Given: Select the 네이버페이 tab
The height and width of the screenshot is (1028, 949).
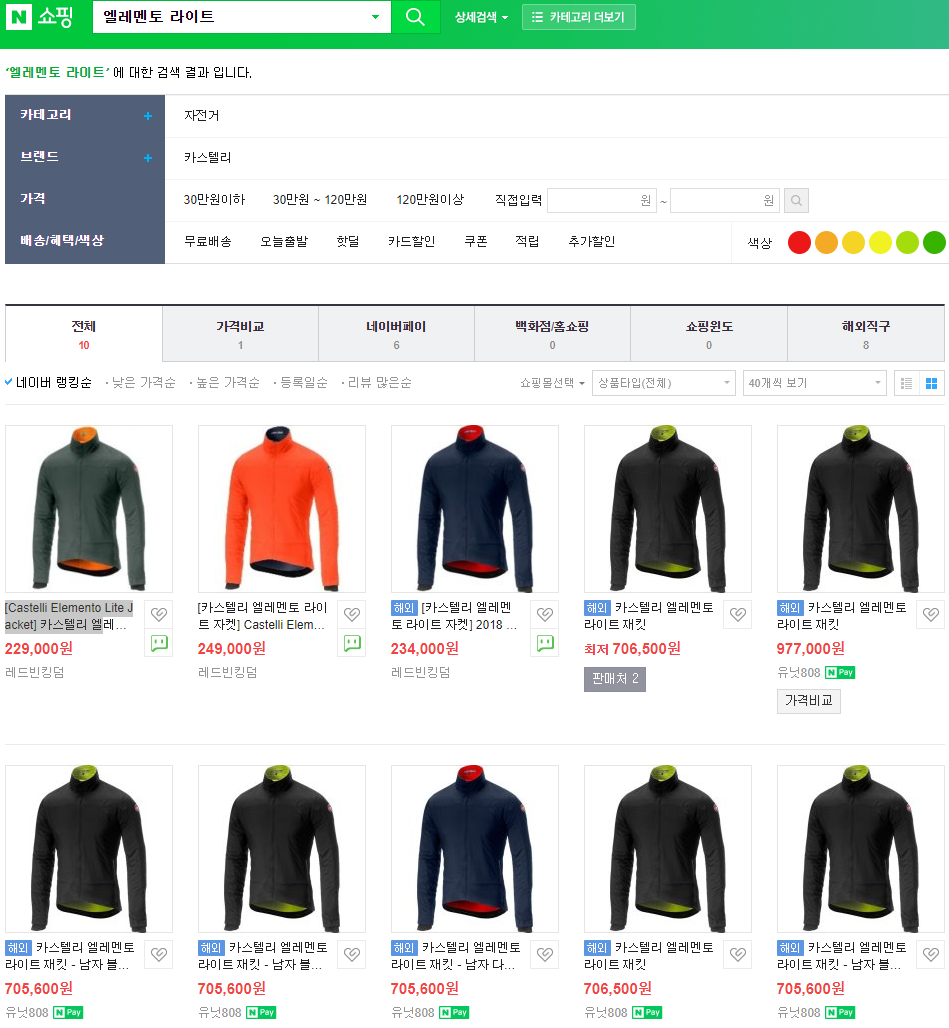Looking at the screenshot, I should pos(397,334).
